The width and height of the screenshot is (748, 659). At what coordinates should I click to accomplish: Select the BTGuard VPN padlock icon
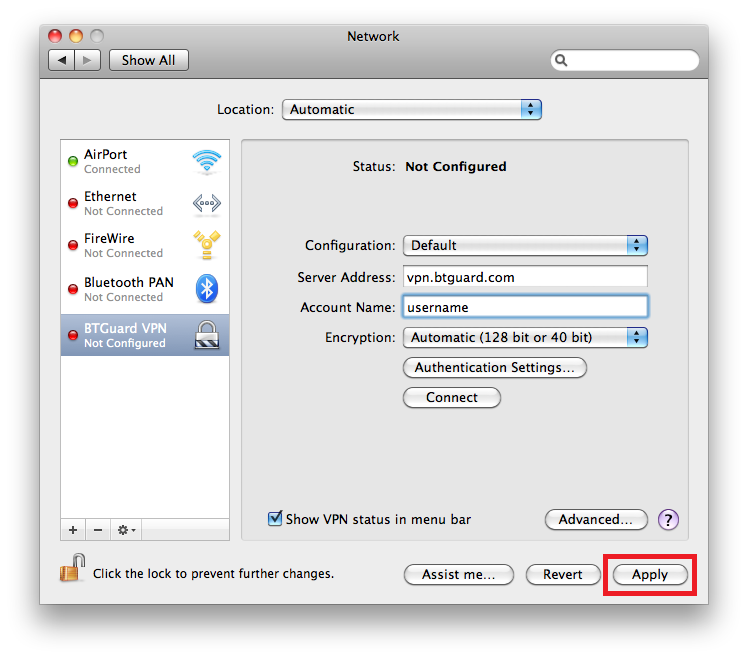pyautogui.click(x=206, y=335)
